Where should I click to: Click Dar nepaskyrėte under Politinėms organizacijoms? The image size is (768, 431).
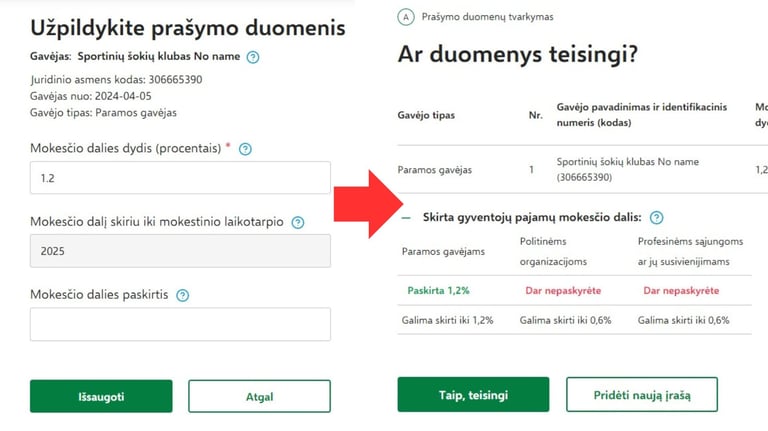[563, 290]
